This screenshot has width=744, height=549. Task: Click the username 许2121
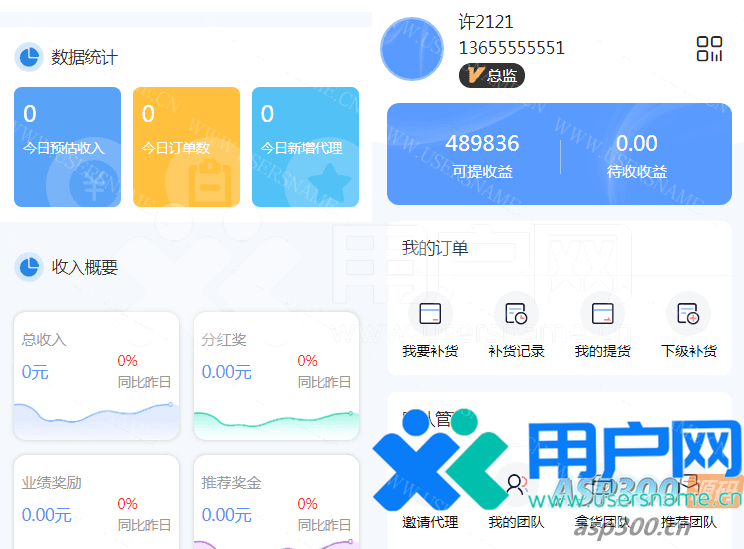(x=486, y=22)
